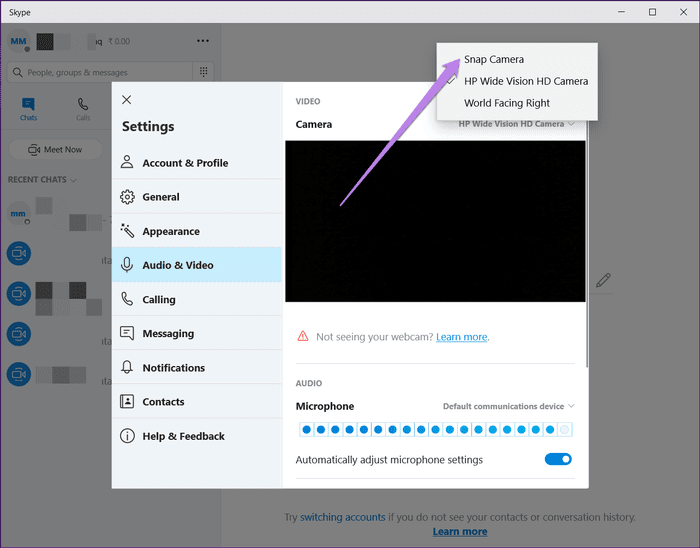Viewport: 700px width, 548px height.
Task: Click the warning icon beside webcam message
Action: pyautogui.click(x=303, y=337)
